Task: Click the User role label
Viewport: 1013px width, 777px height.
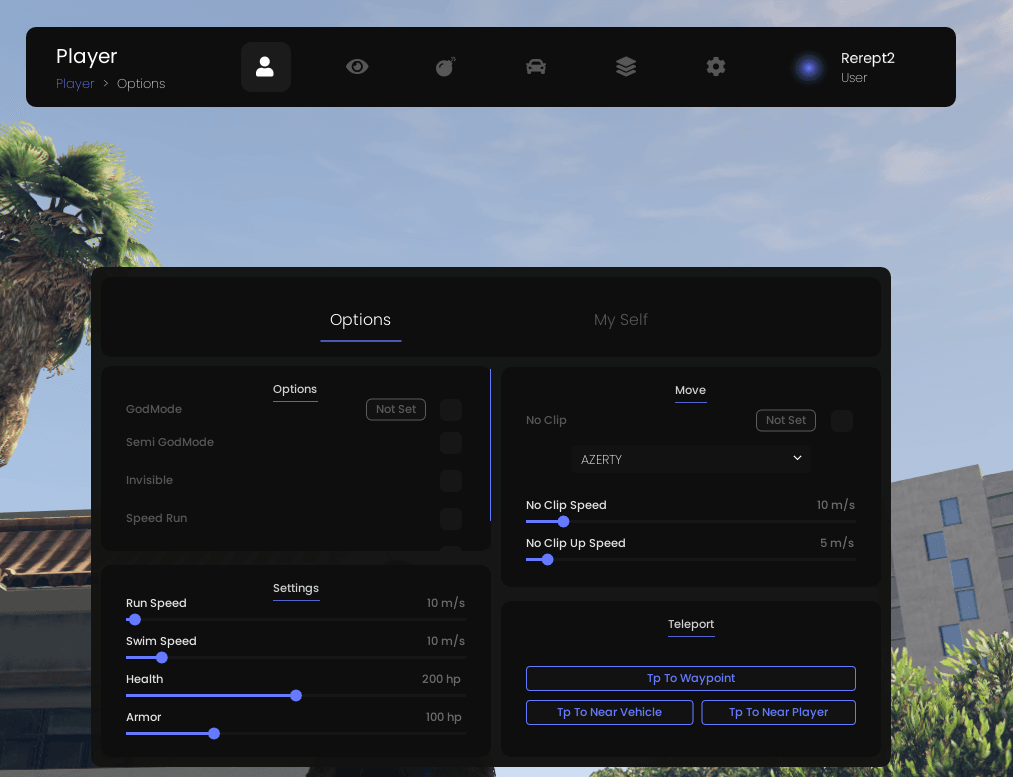Action: tap(853, 78)
